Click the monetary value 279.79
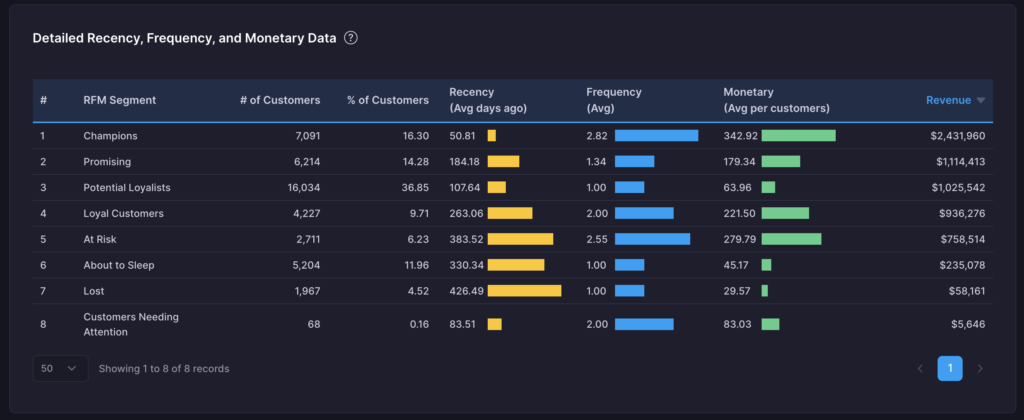The height and width of the screenshot is (420, 1024). (x=740, y=239)
